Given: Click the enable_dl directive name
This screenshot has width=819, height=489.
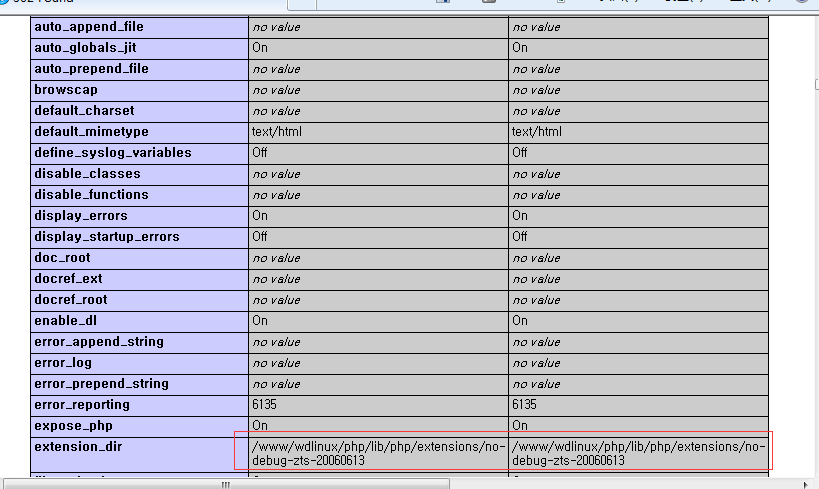Looking at the screenshot, I should 65,320.
